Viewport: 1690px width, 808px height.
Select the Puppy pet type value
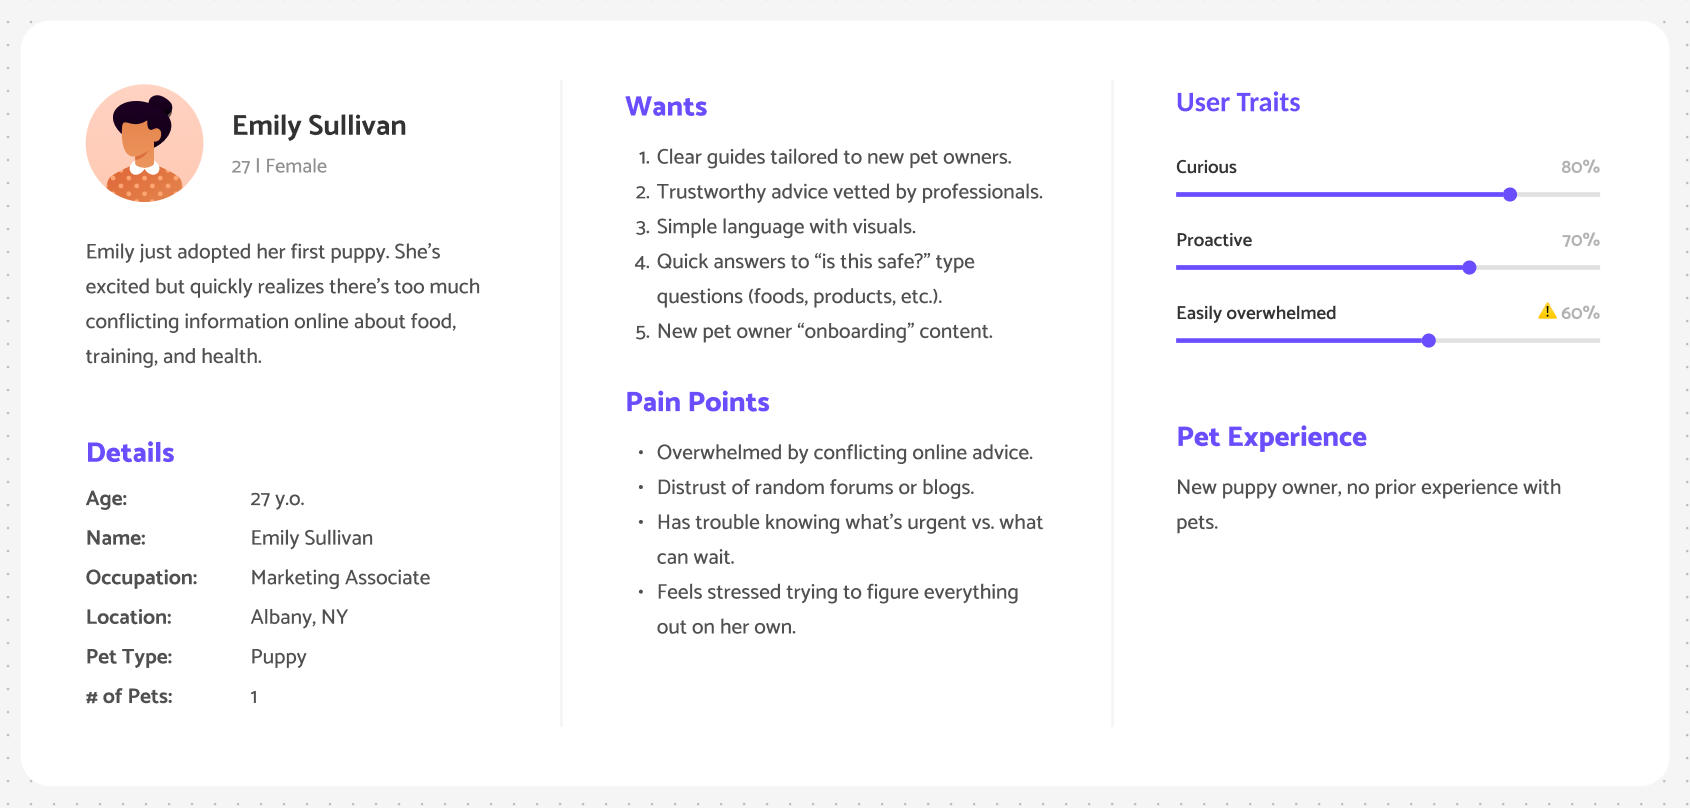[278, 657]
